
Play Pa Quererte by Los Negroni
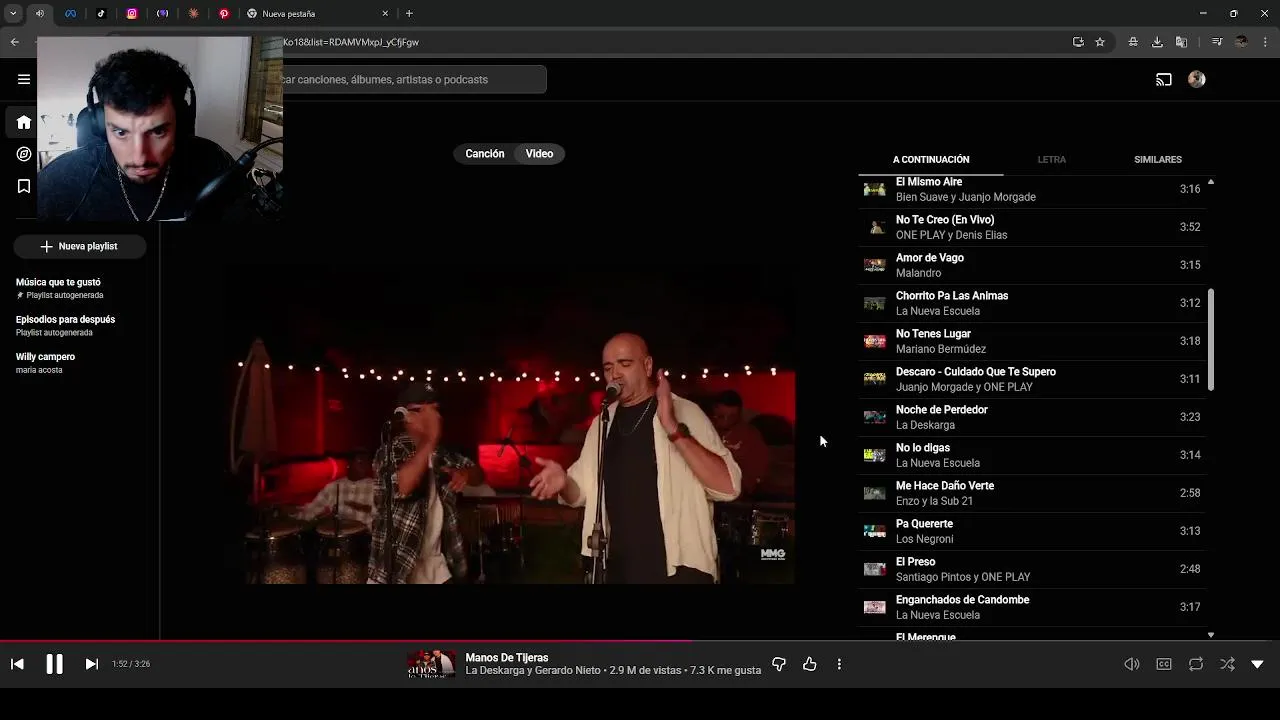1034,531
